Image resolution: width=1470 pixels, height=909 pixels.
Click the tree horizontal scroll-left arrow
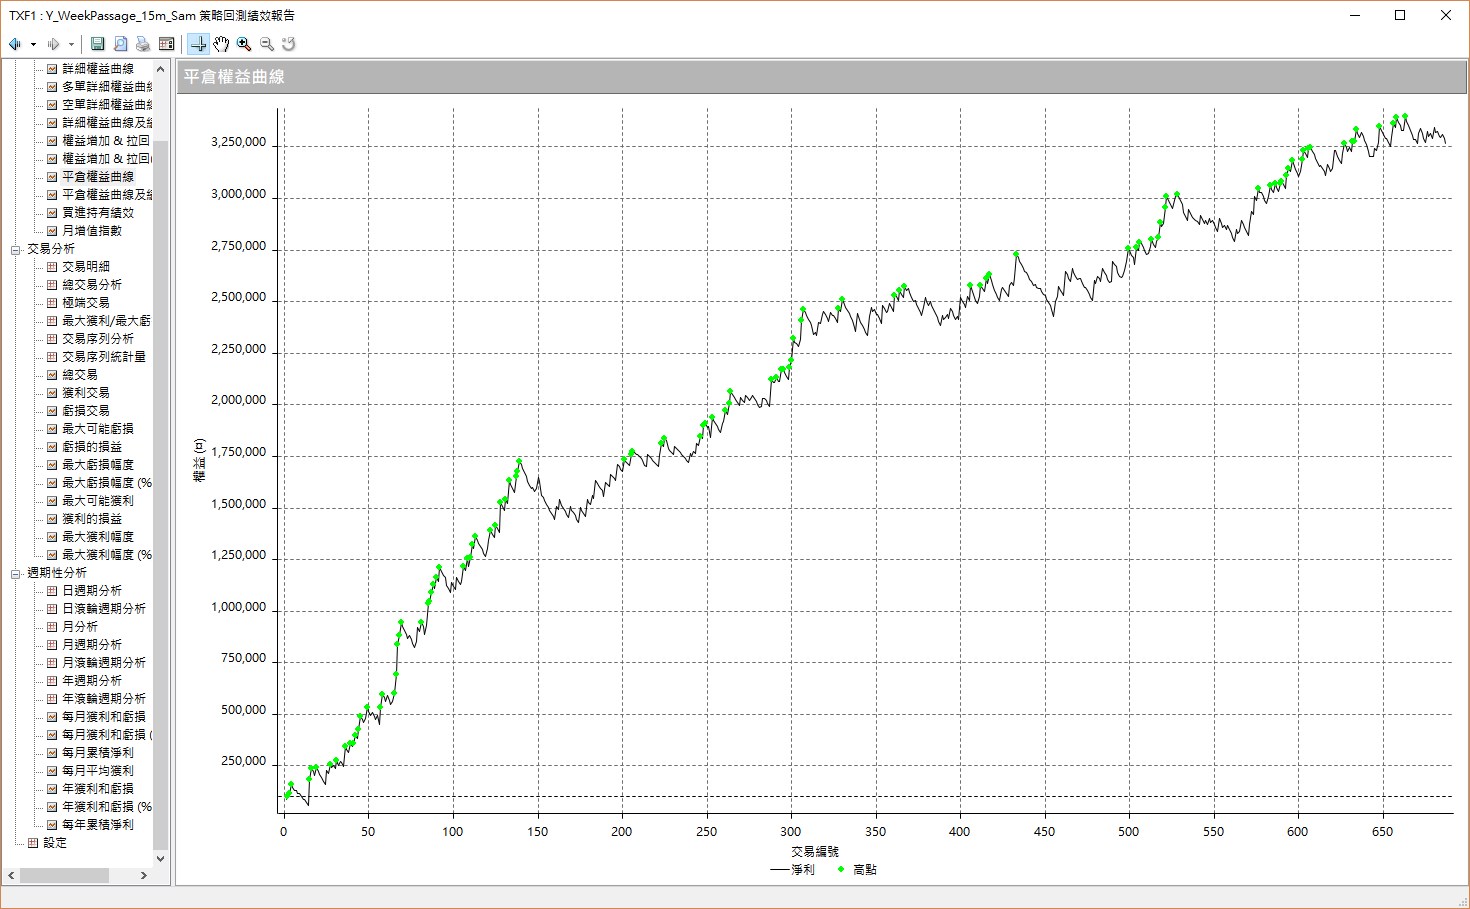[x=12, y=875]
